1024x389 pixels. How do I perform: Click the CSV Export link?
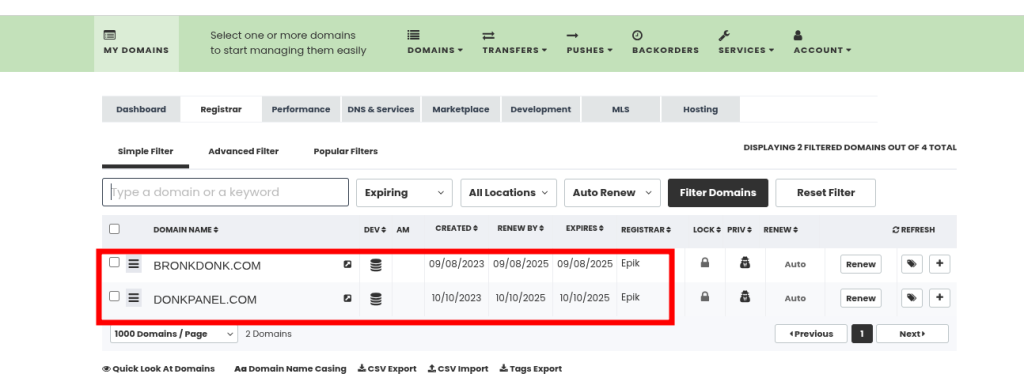click(387, 369)
